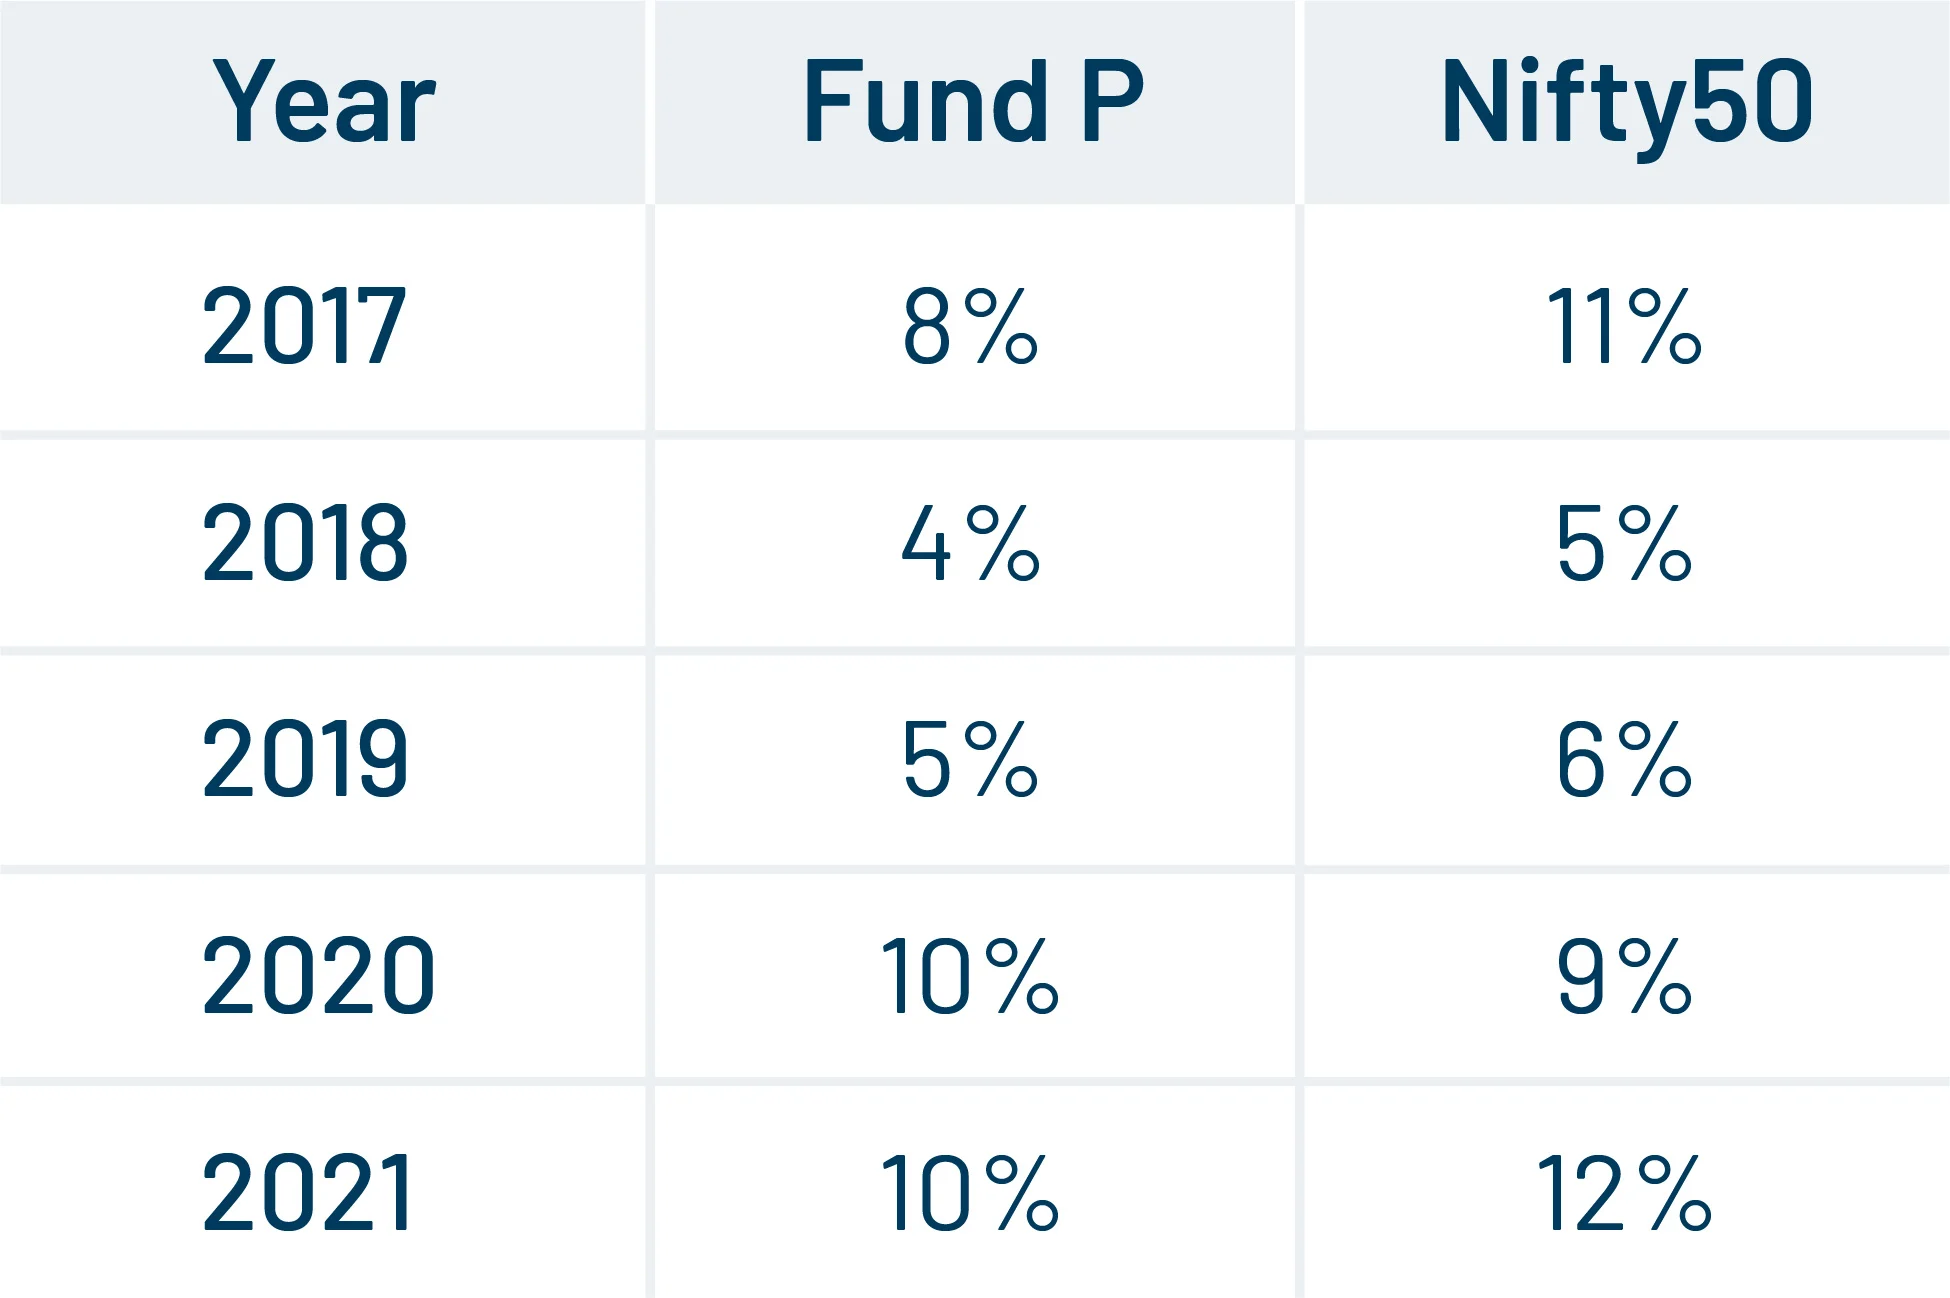Viewport: 1950px width, 1298px height.
Task: Select Nifty50's 11% value for 2017
Action: [x=1624, y=325]
